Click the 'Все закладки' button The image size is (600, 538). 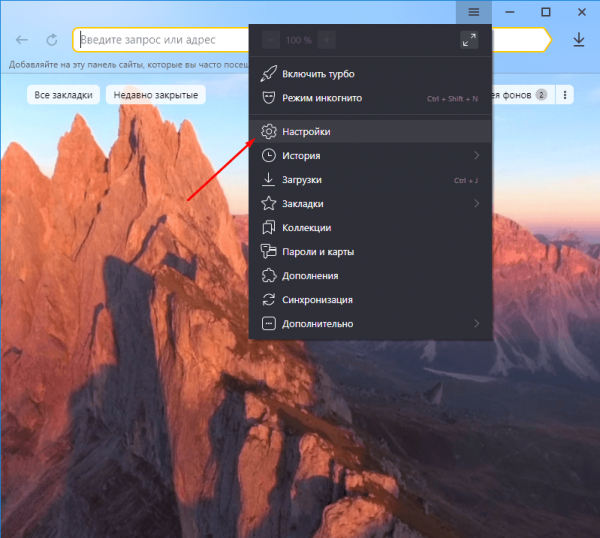pos(64,95)
